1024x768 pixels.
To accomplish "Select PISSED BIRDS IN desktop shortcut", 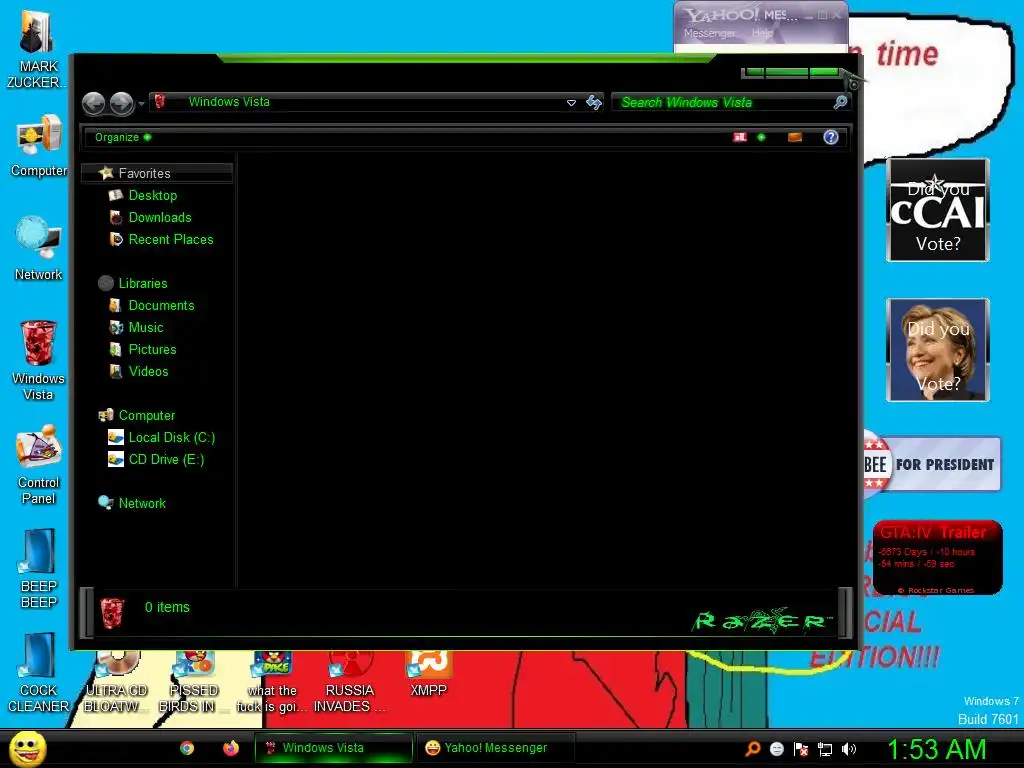I will click(x=192, y=682).
